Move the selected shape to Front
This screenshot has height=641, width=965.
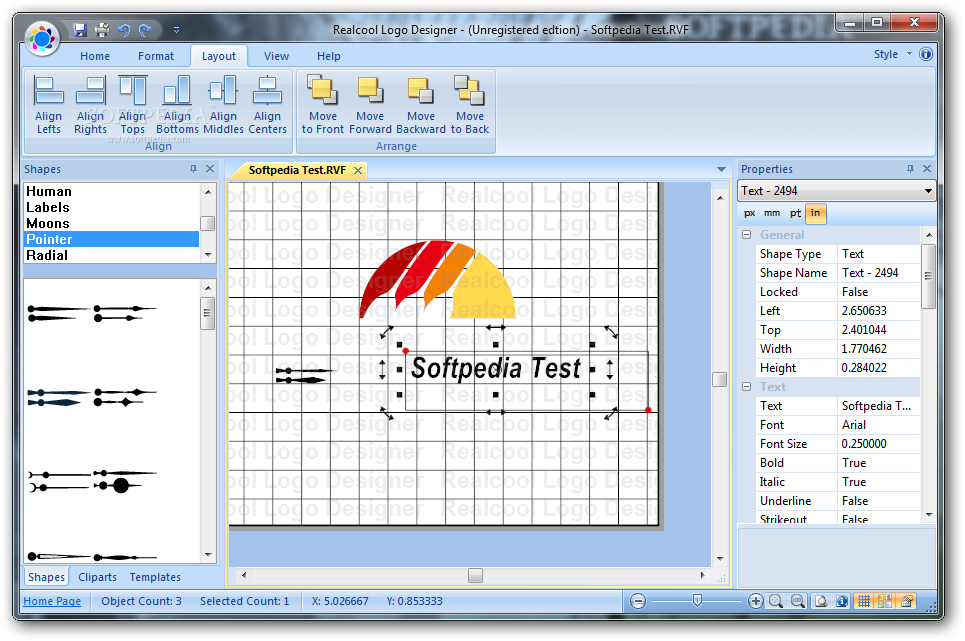pyautogui.click(x=322, y=105)
